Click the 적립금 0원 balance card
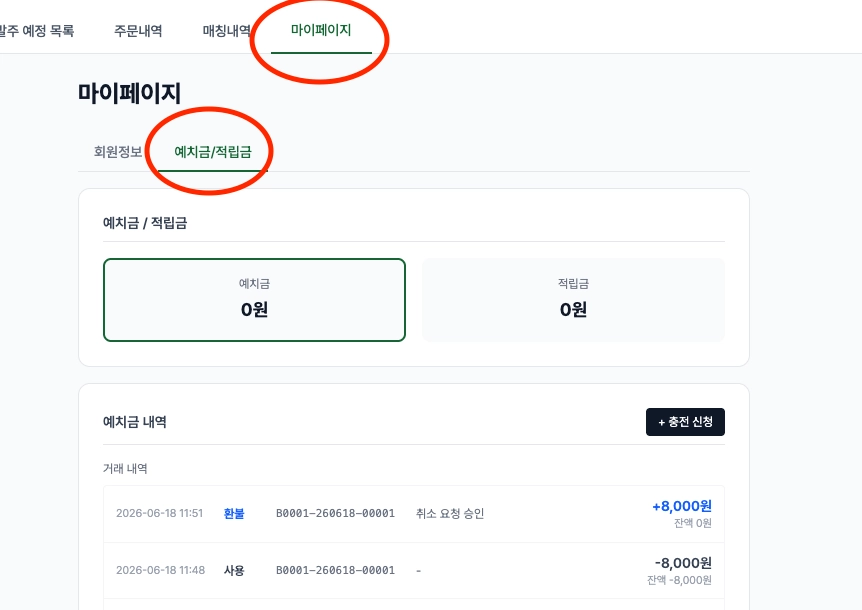This screenshot has height=610, width=862. [573, 300]
